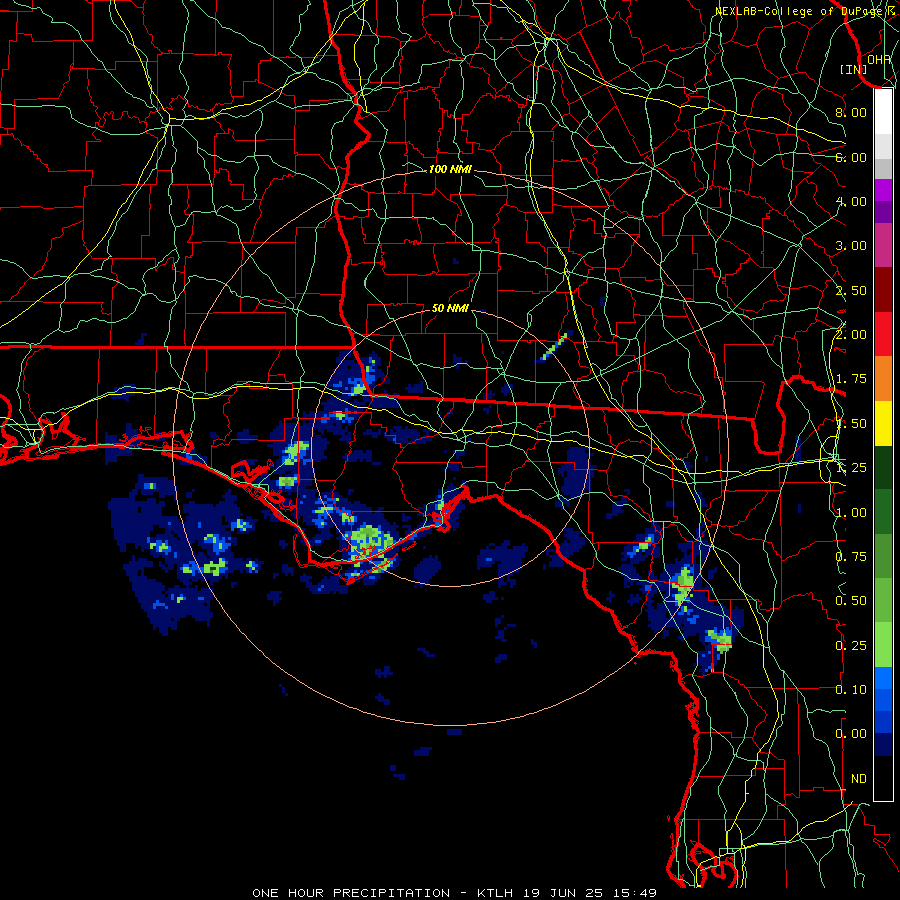Click the 19 JUN 25 date stamp
This screenshot has width=900, height=900.
(565, 893)
